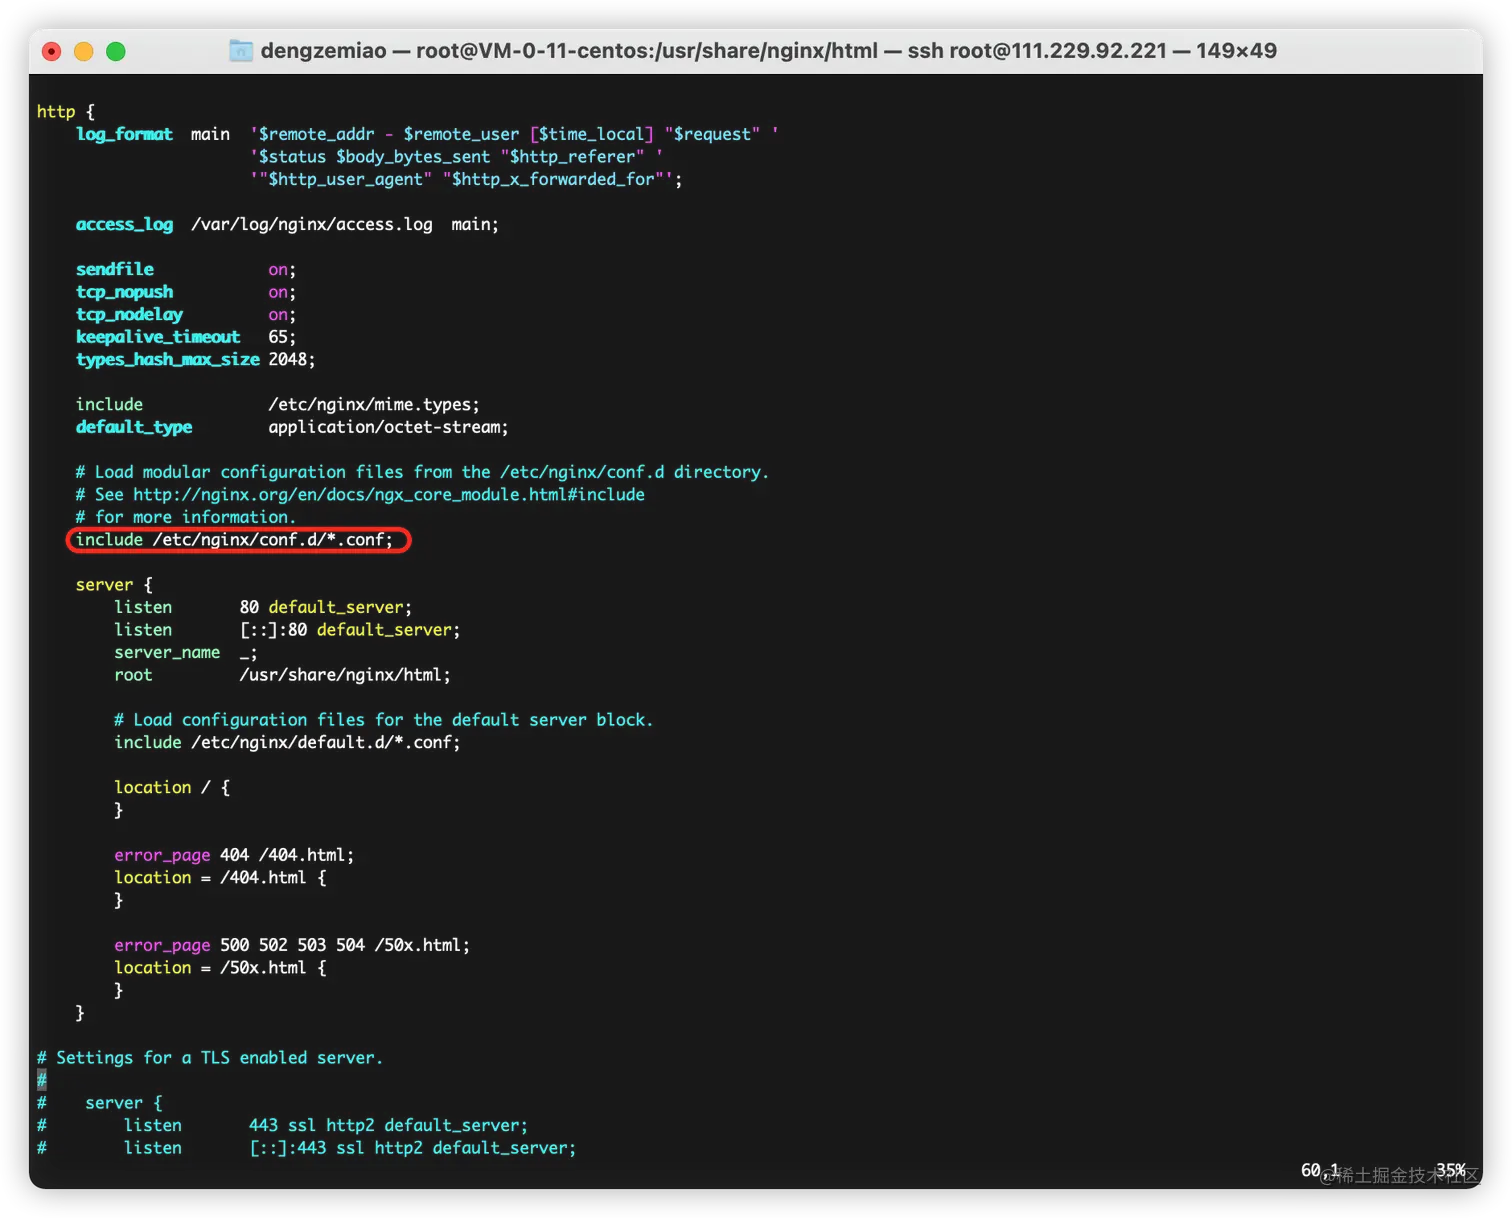Click the "root" directive keyword
The image size is (1512, 1218).
click(x=133, y=675)
